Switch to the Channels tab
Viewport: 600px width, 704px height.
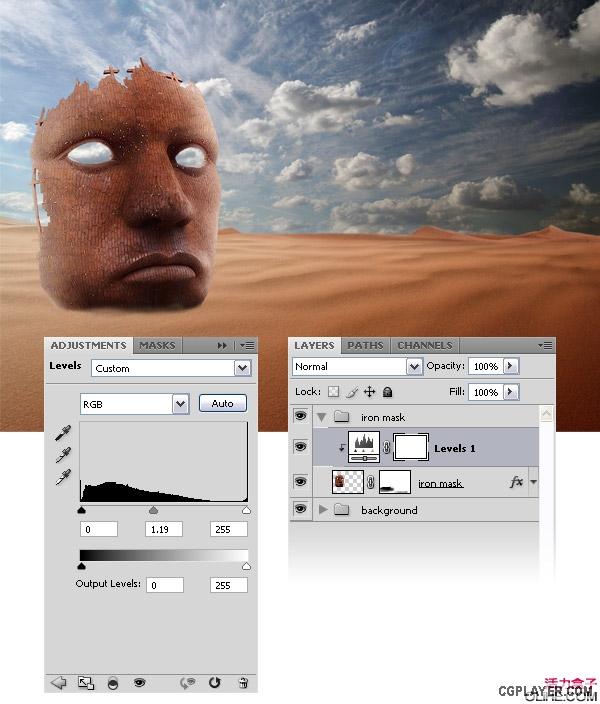point(425,345)
